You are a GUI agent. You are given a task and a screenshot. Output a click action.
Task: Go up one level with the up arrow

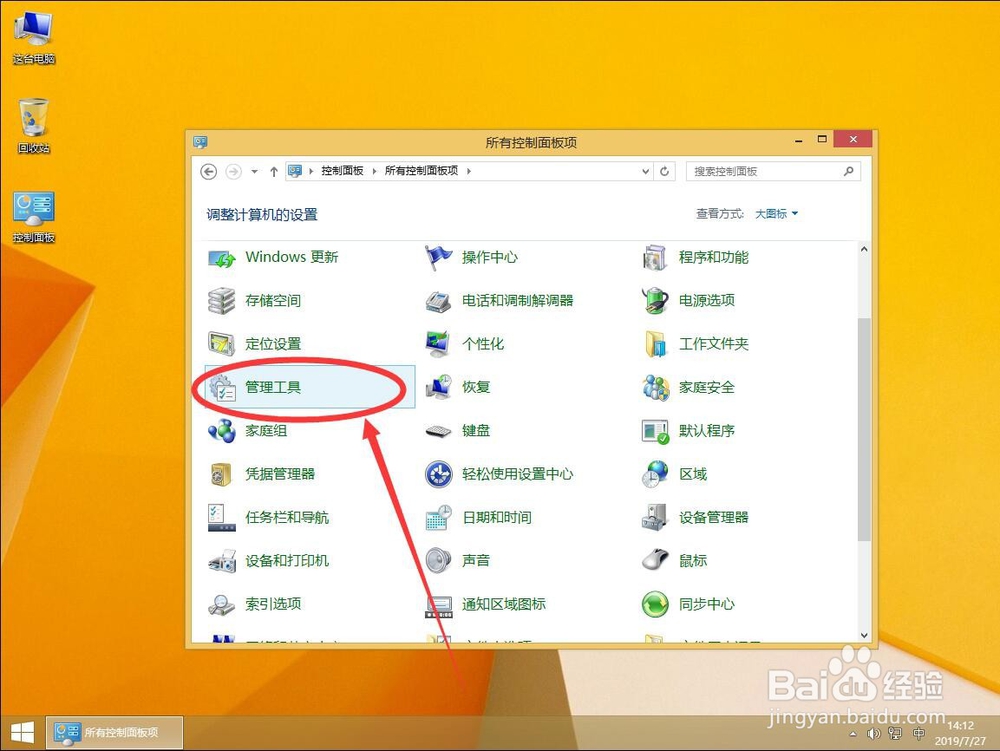(x=274, y=171)
